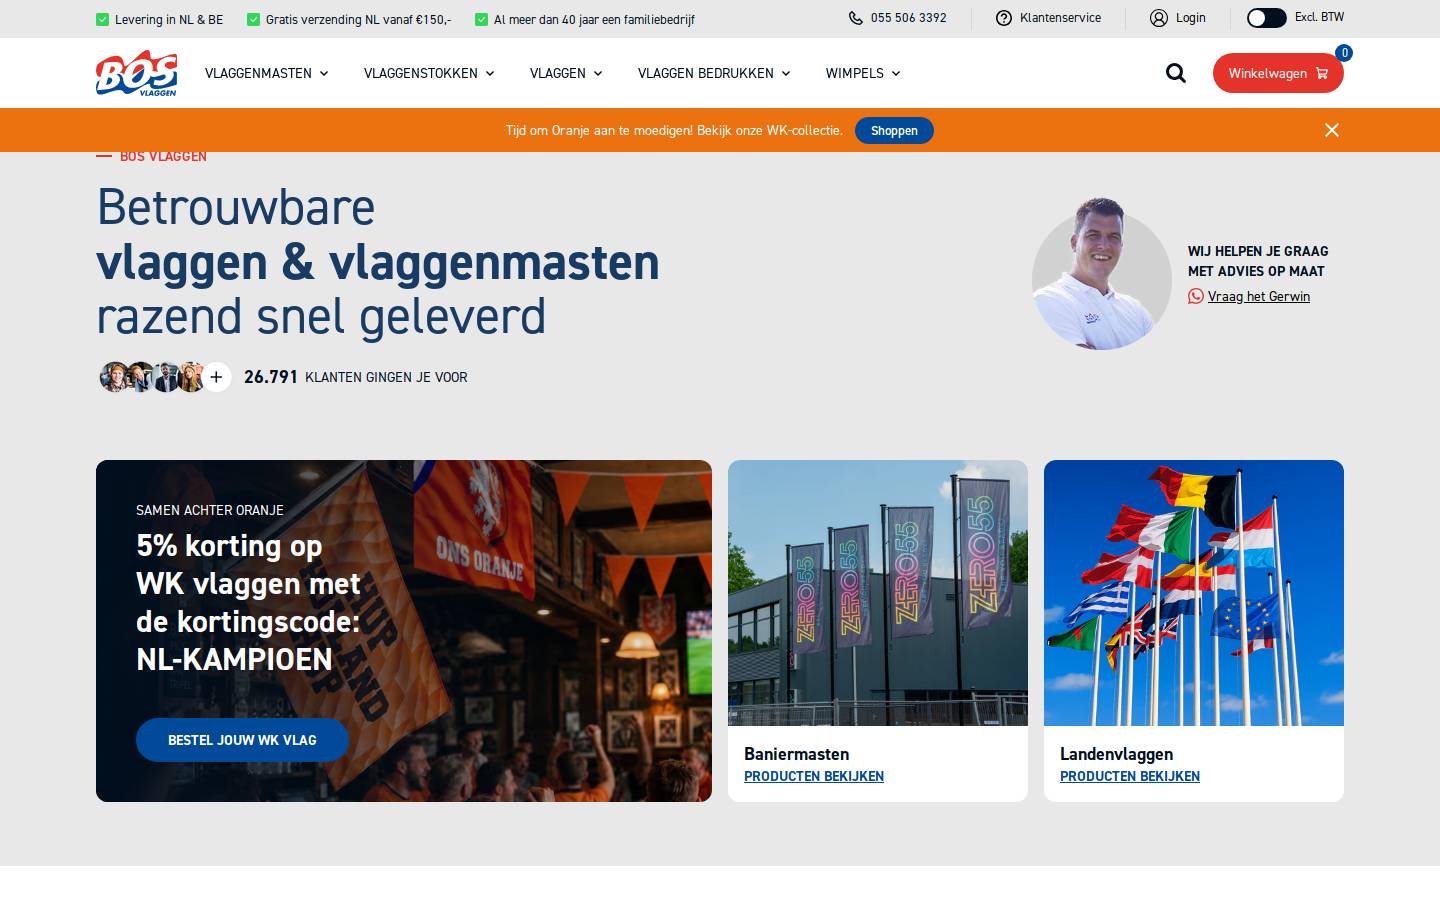Image resolution: width=1440 pixels, height=900 pixels.
Task: Click the Landenvlaggen card title
Action: 1117,754
